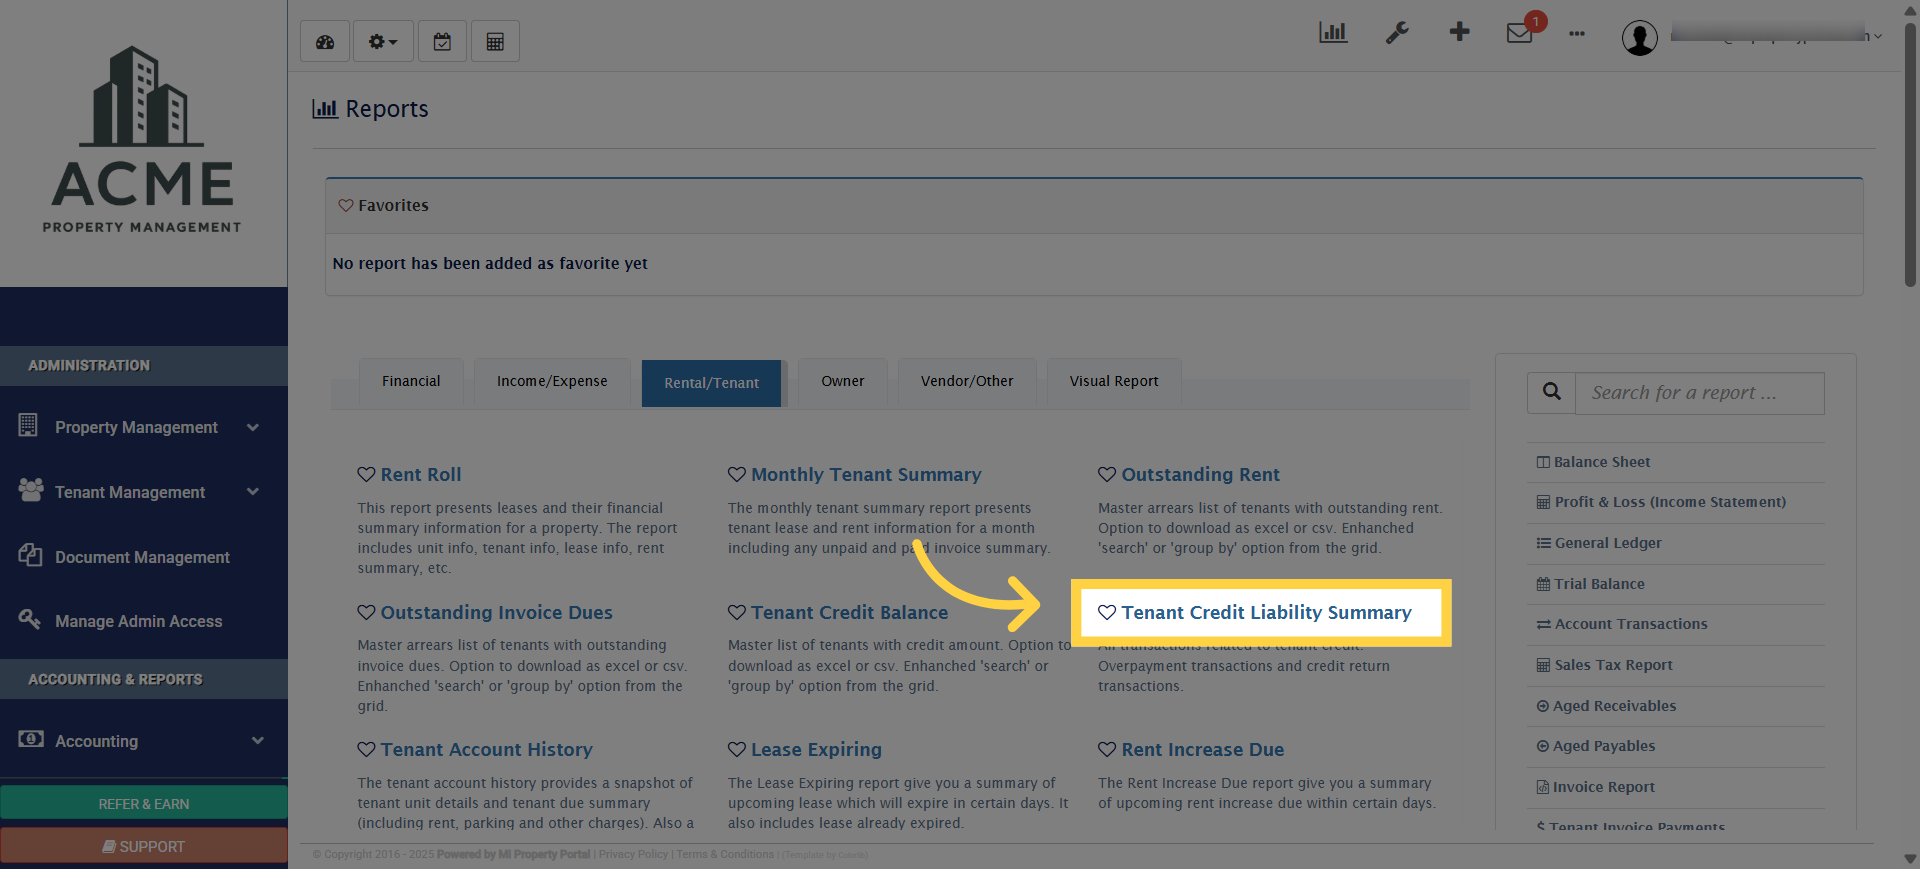
Task: Switch to Vendor/Other tab
Action: (967, 382)
